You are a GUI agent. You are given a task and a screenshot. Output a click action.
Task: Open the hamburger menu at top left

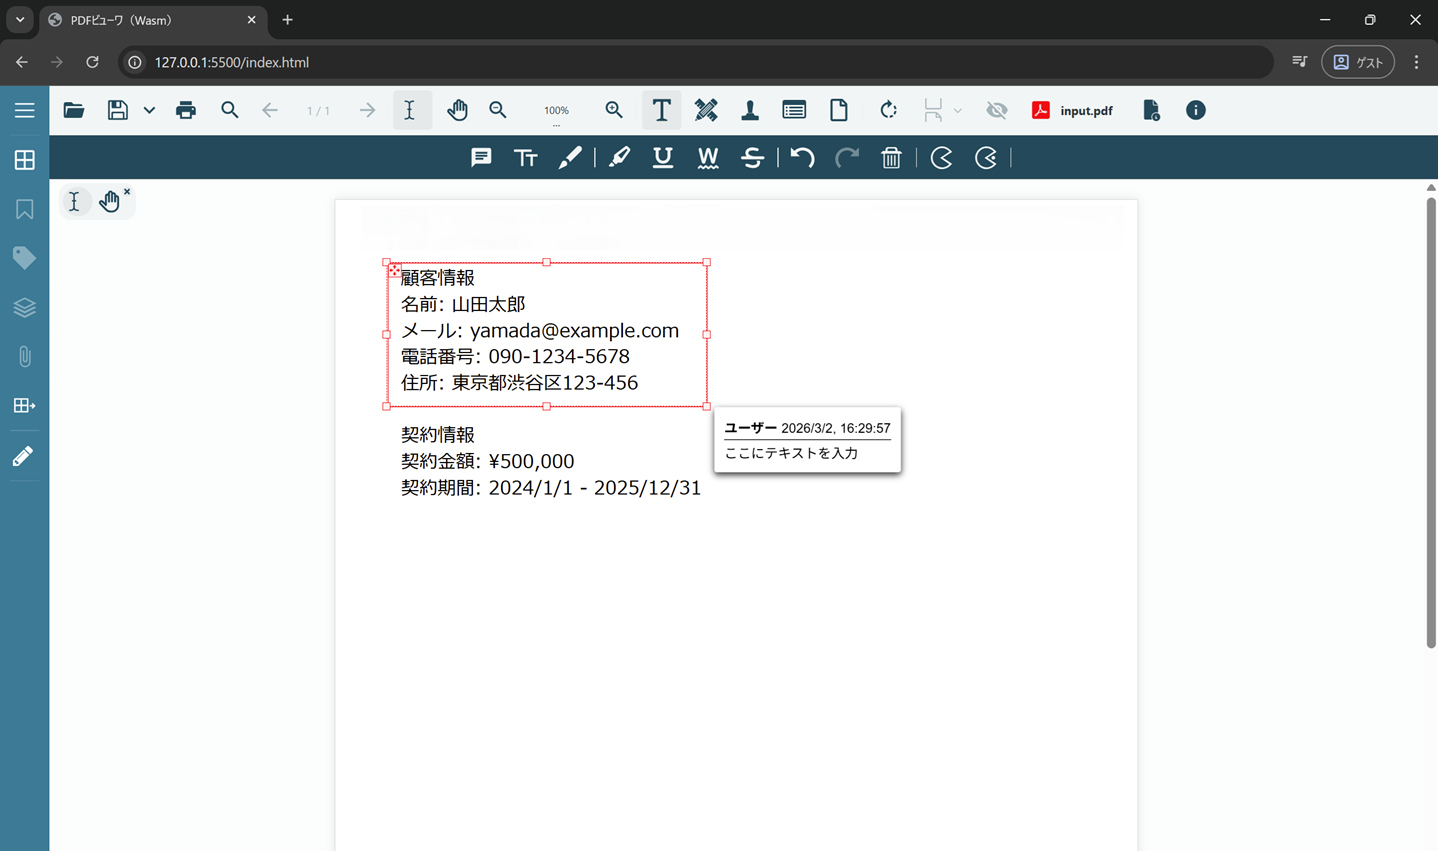coord(24,110)
